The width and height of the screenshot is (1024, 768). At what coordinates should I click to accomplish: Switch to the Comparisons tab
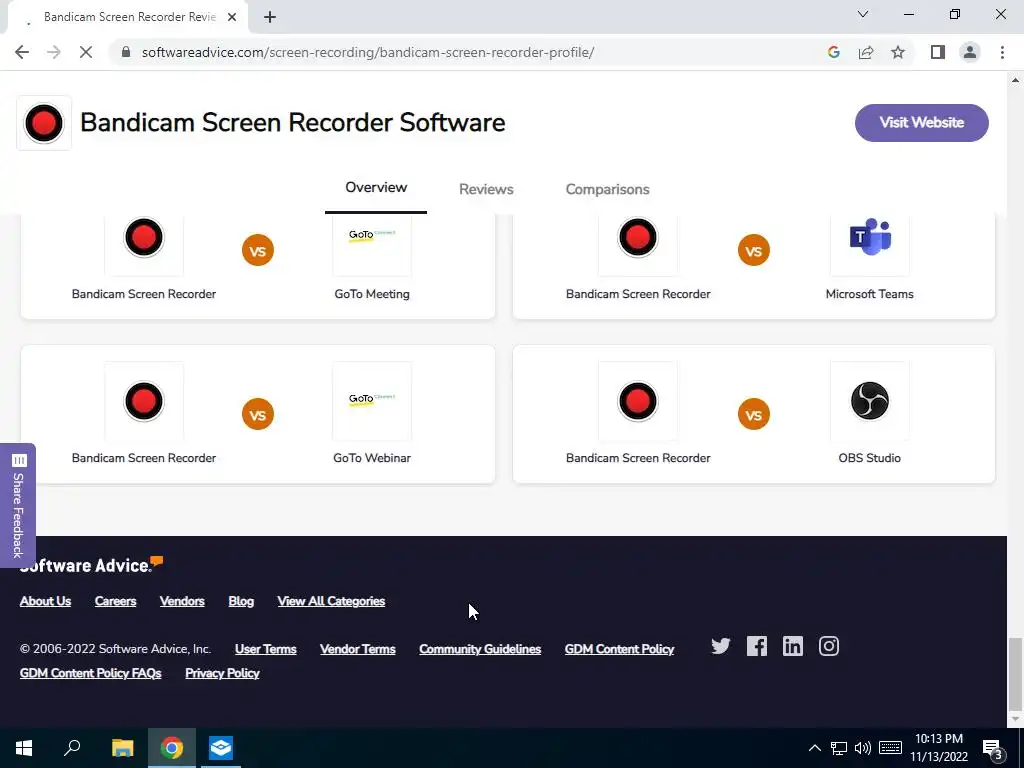607,189
